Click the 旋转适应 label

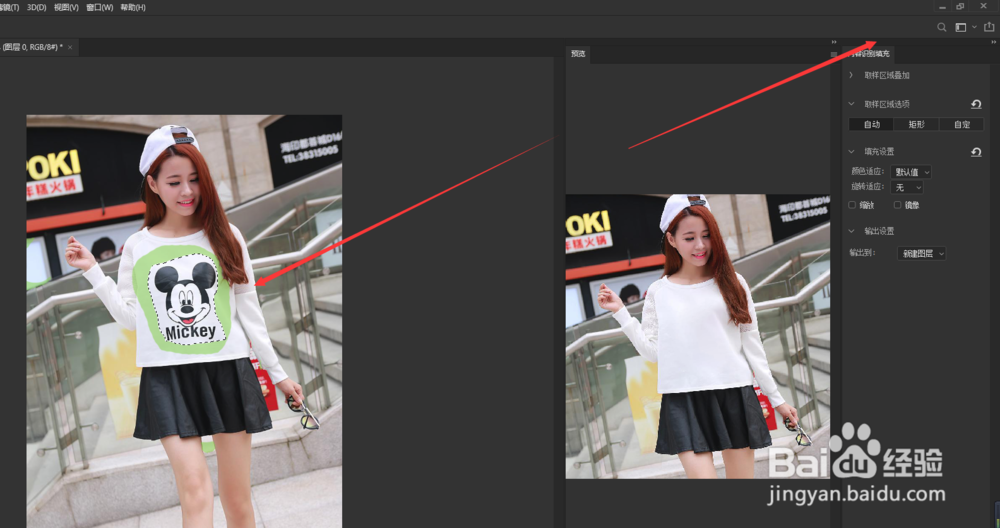[x=868, y=187]
